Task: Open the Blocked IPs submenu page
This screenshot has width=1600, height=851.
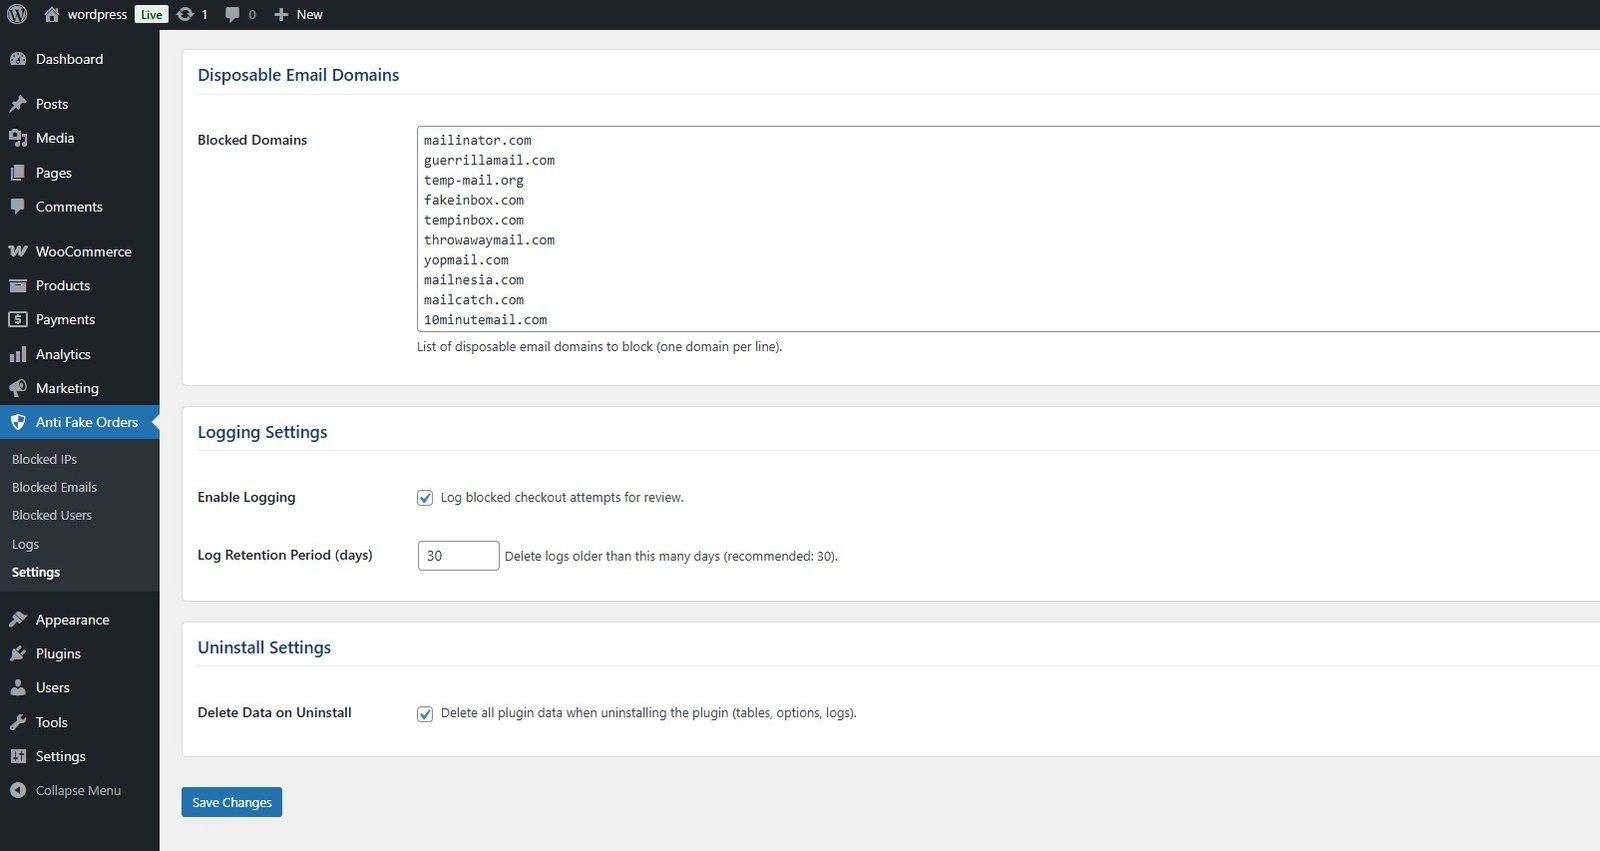Action: (x=44, y=459)
